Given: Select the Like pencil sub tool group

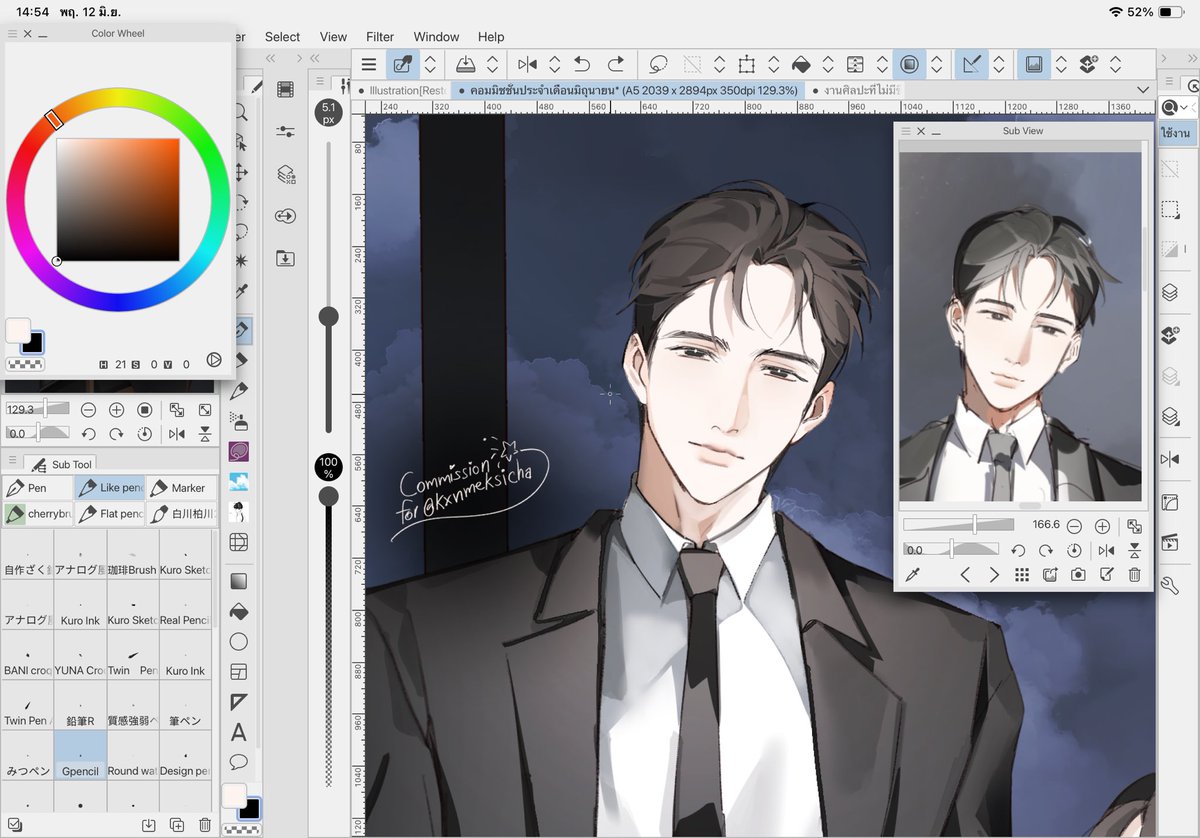Looking at the screenshot, I should click(109, 488).
